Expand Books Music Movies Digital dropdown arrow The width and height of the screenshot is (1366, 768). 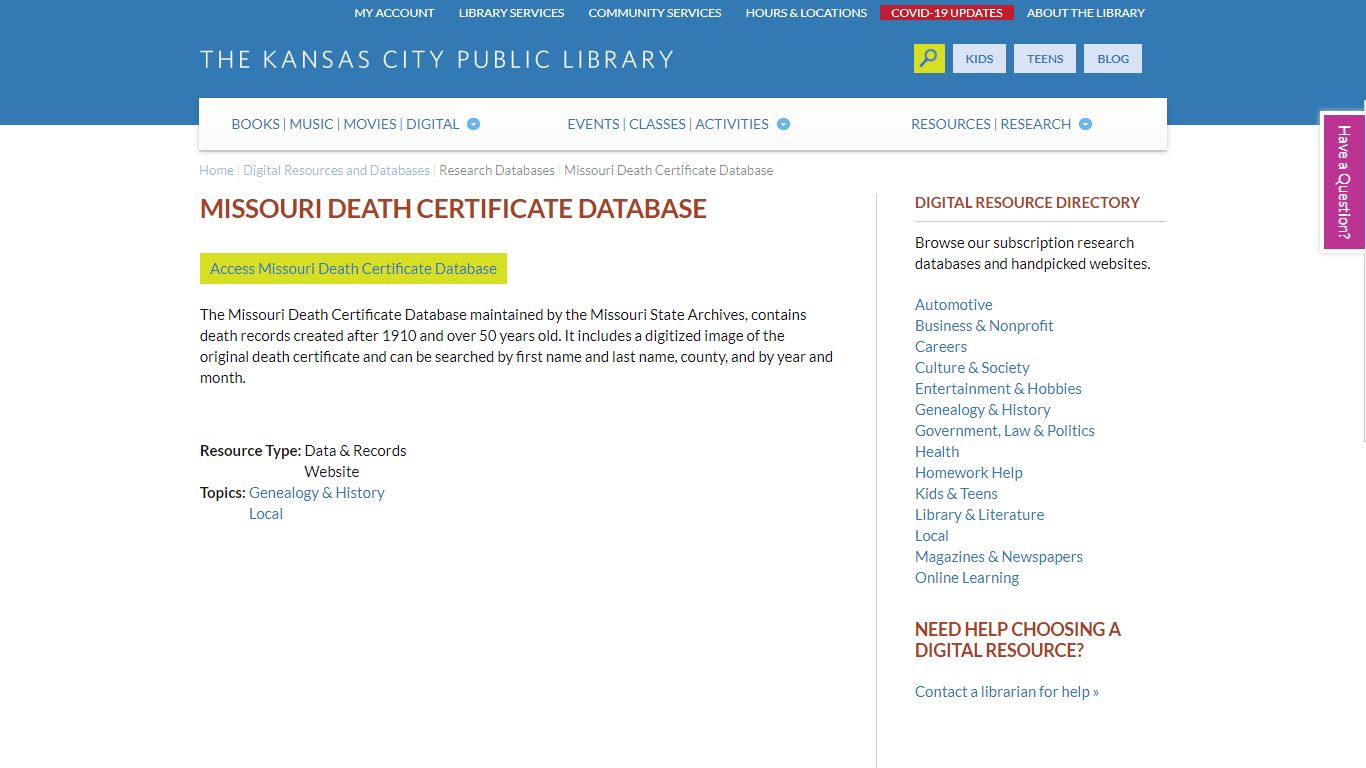tap(474, 124)
